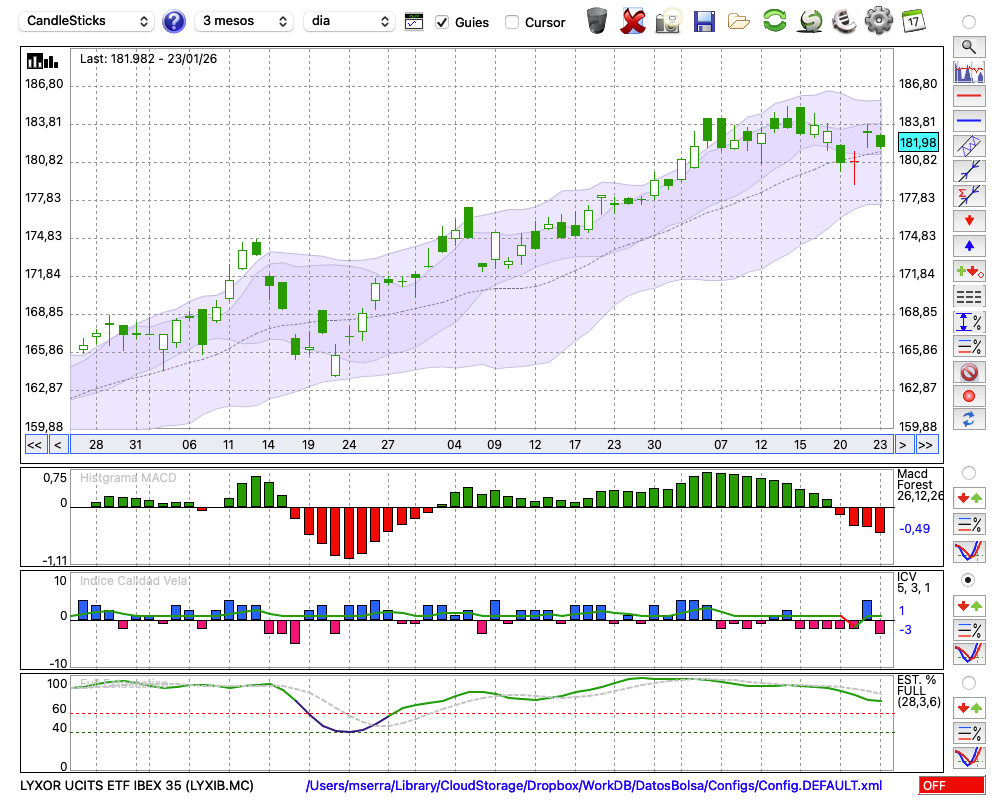1000x800 pixels.
Task: Select the blue percent range measure tool
Action: coord(969,322)
